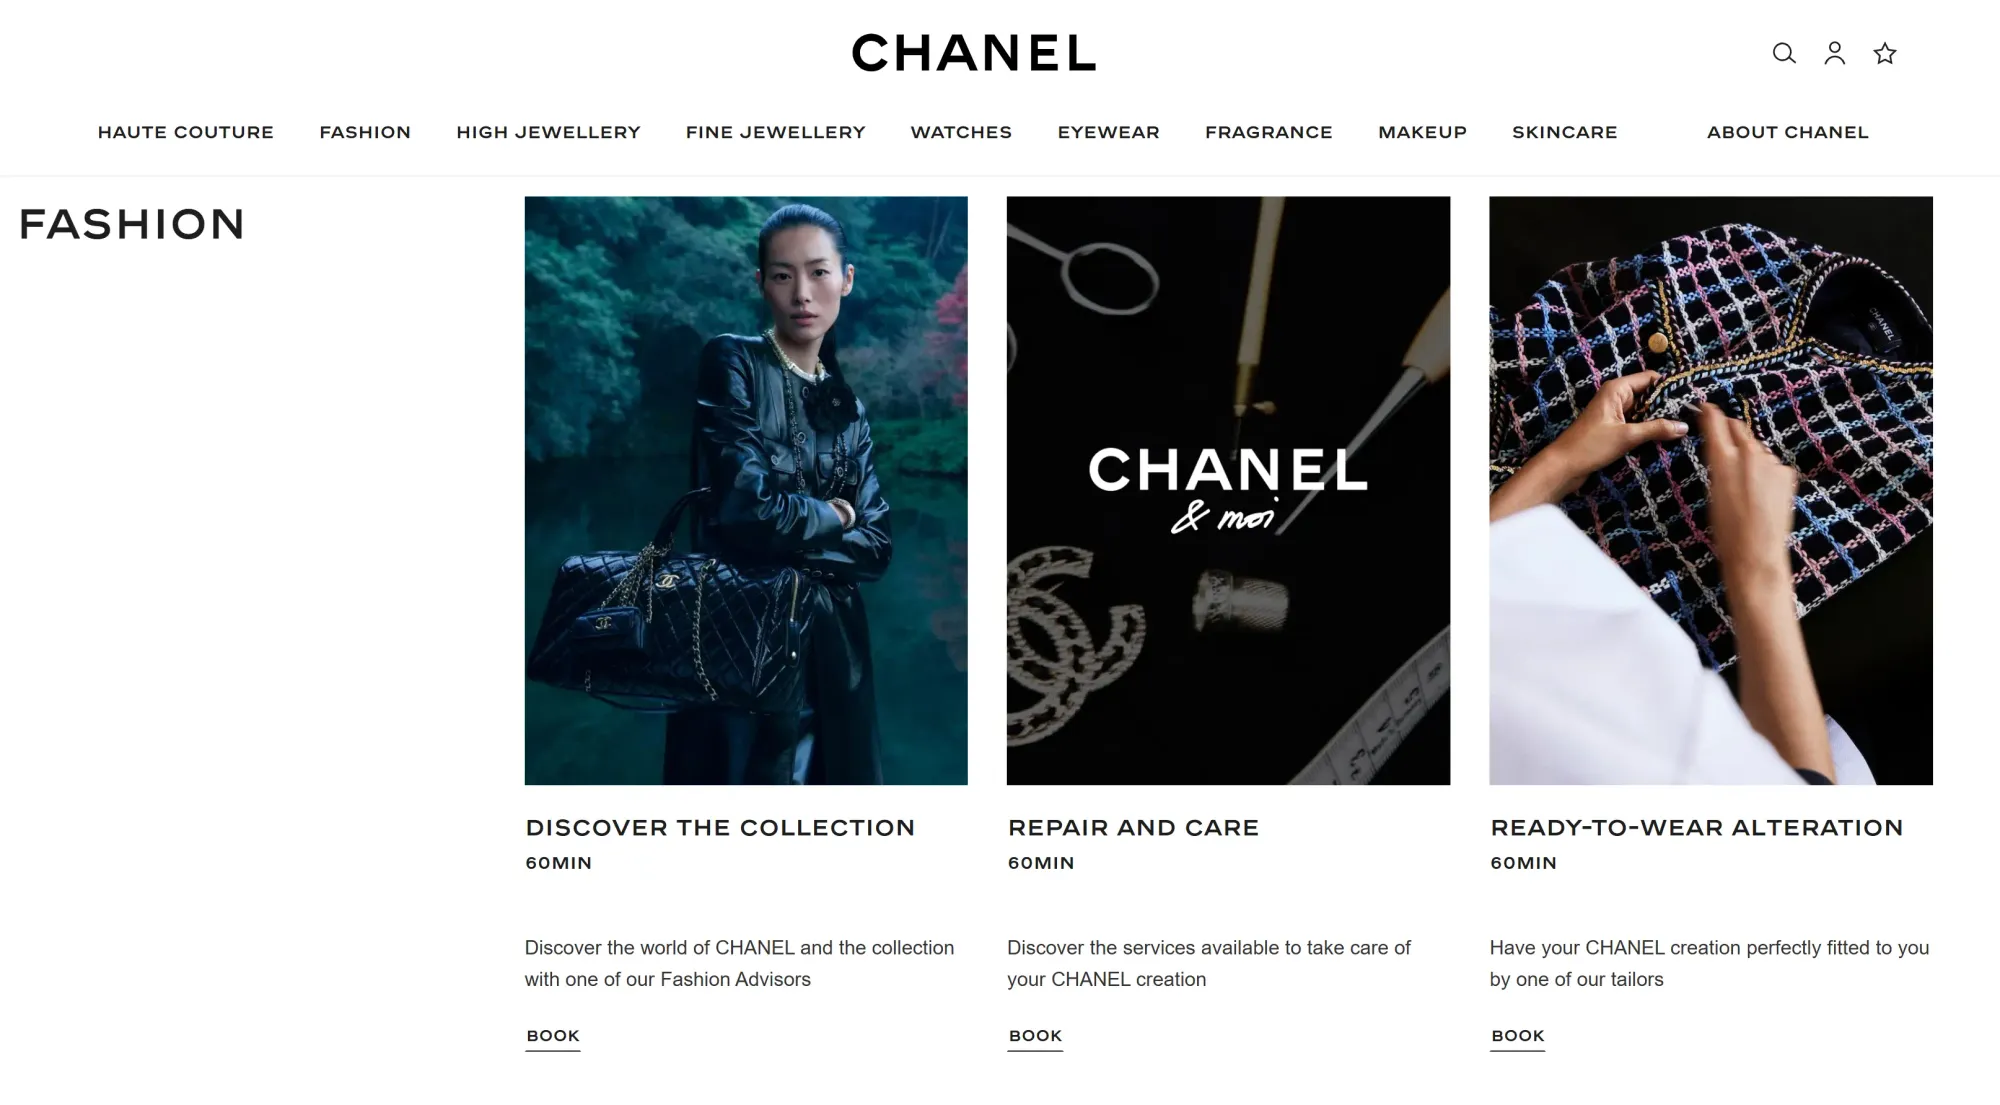Image resolution: width=2000 pixels, height=1105 pixels.
Task: Open the Makeup menu item
Action: pos(1422,132)
